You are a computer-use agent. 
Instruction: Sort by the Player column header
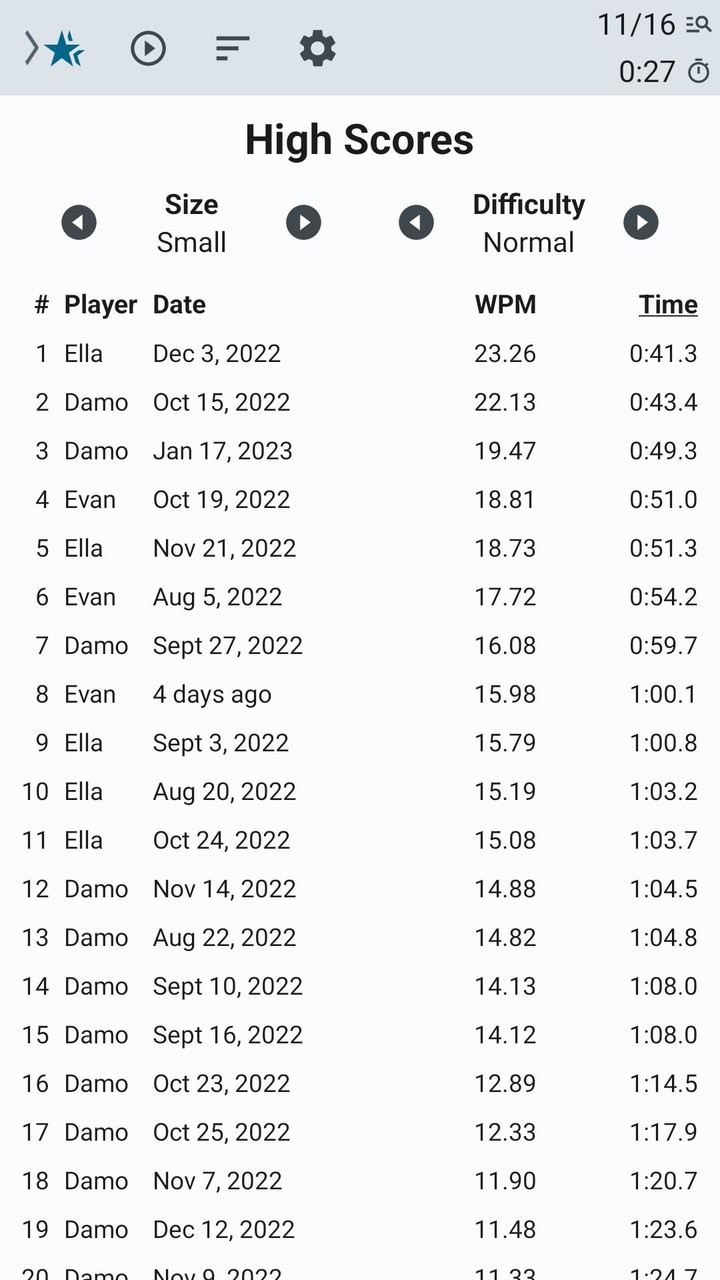tap(100, 305)
